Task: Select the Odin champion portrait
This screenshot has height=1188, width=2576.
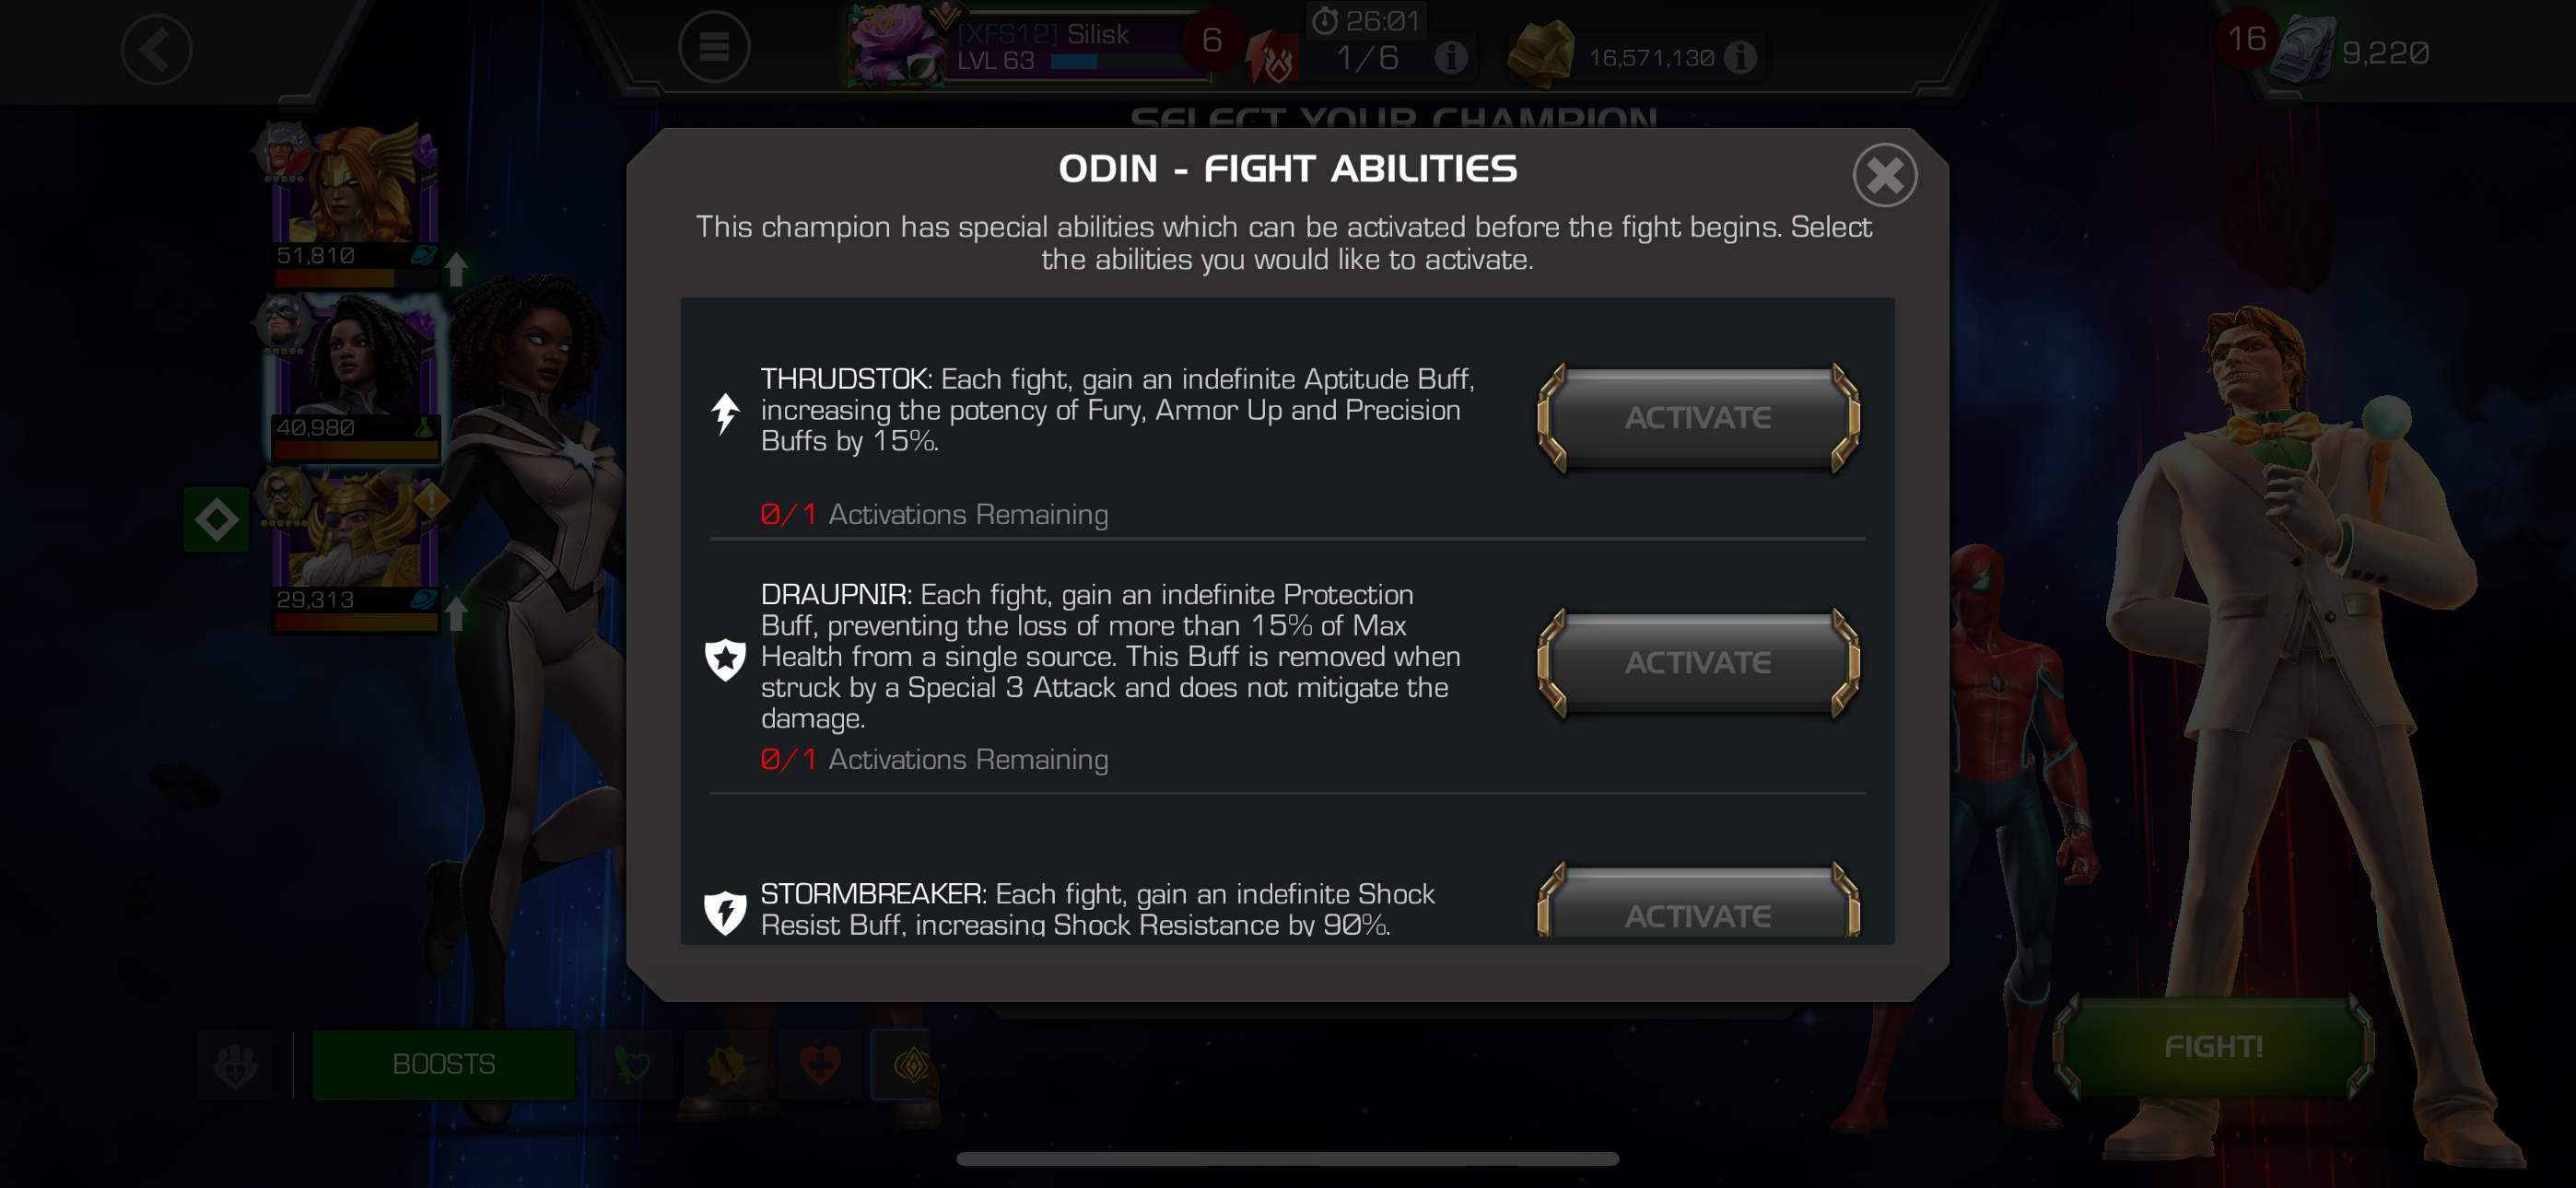Action: 355,552
